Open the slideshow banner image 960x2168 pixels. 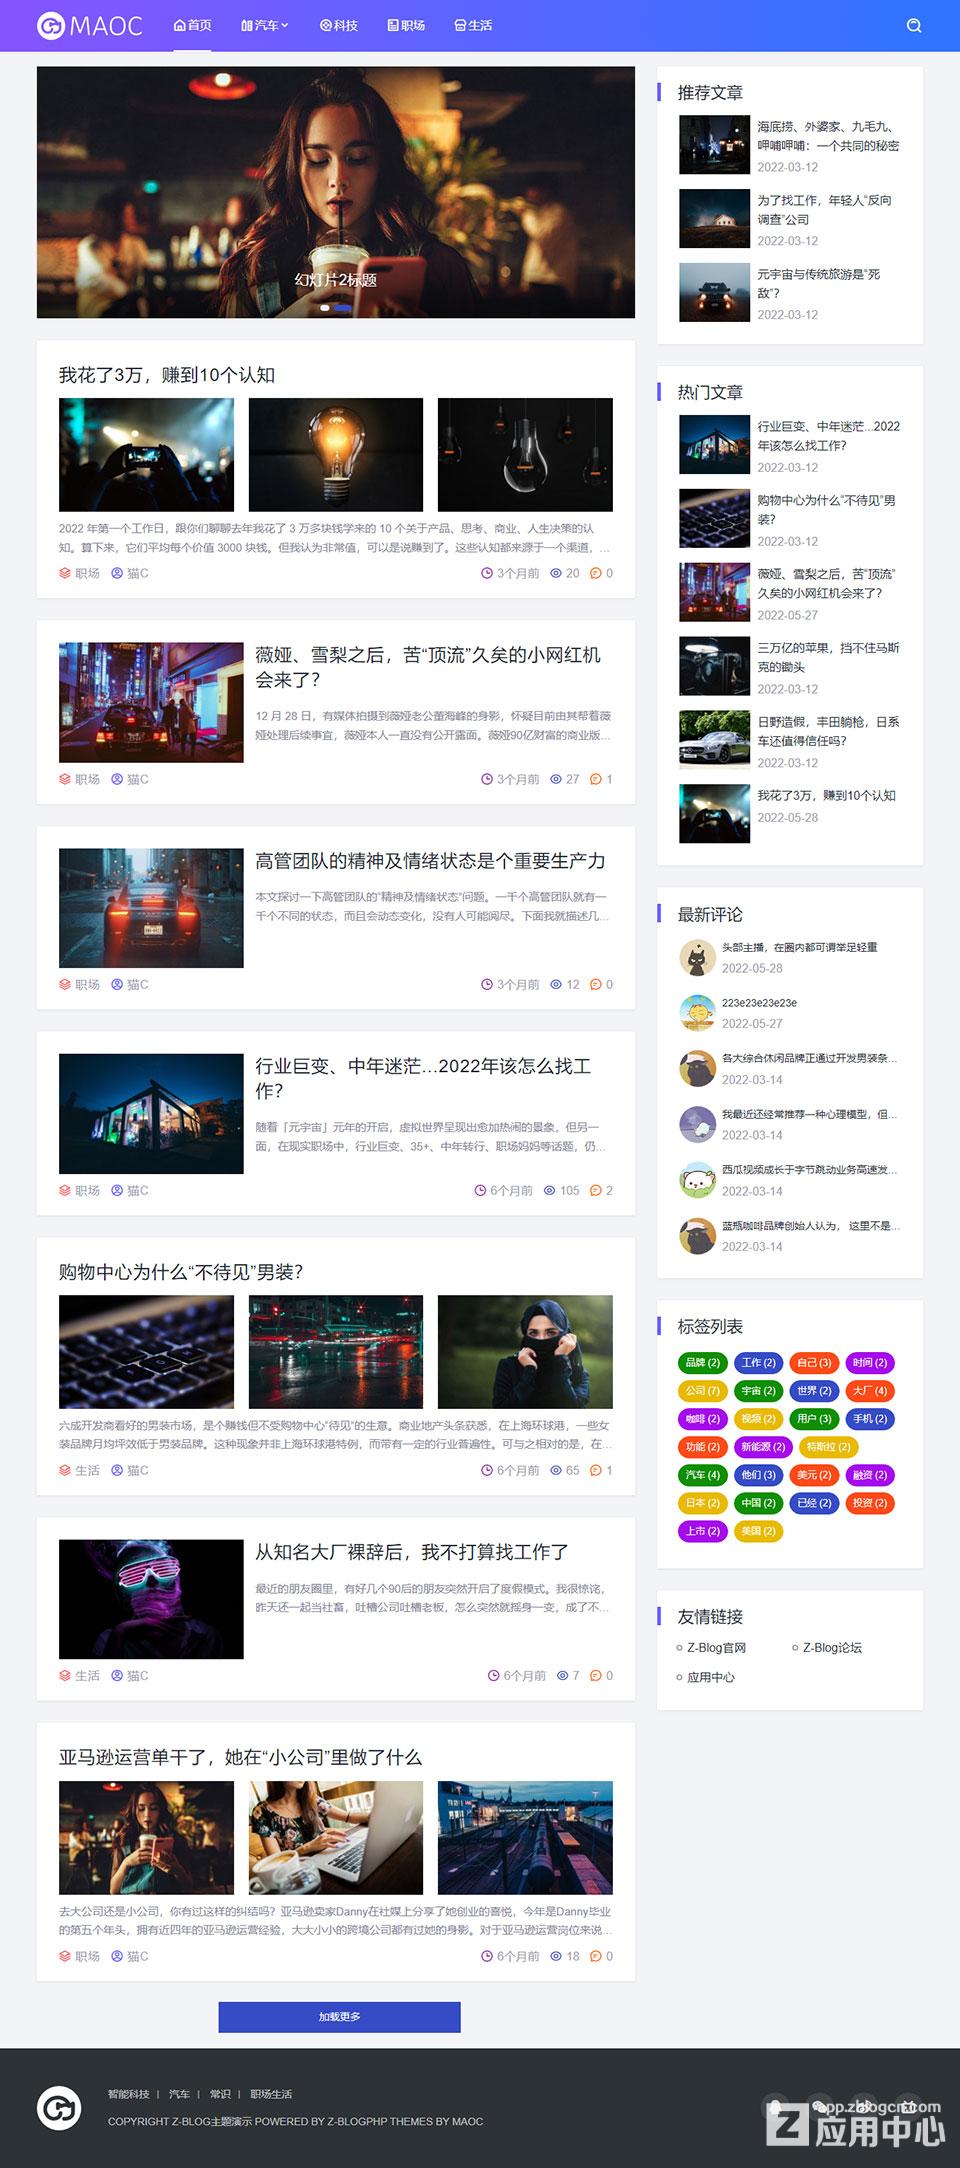coord(336,192)
